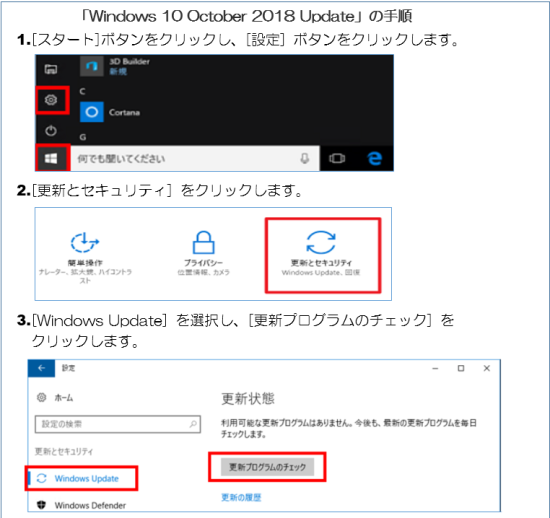The image size is (550, 518).
Task: Close the 設定 window
Action: (487, 368)
